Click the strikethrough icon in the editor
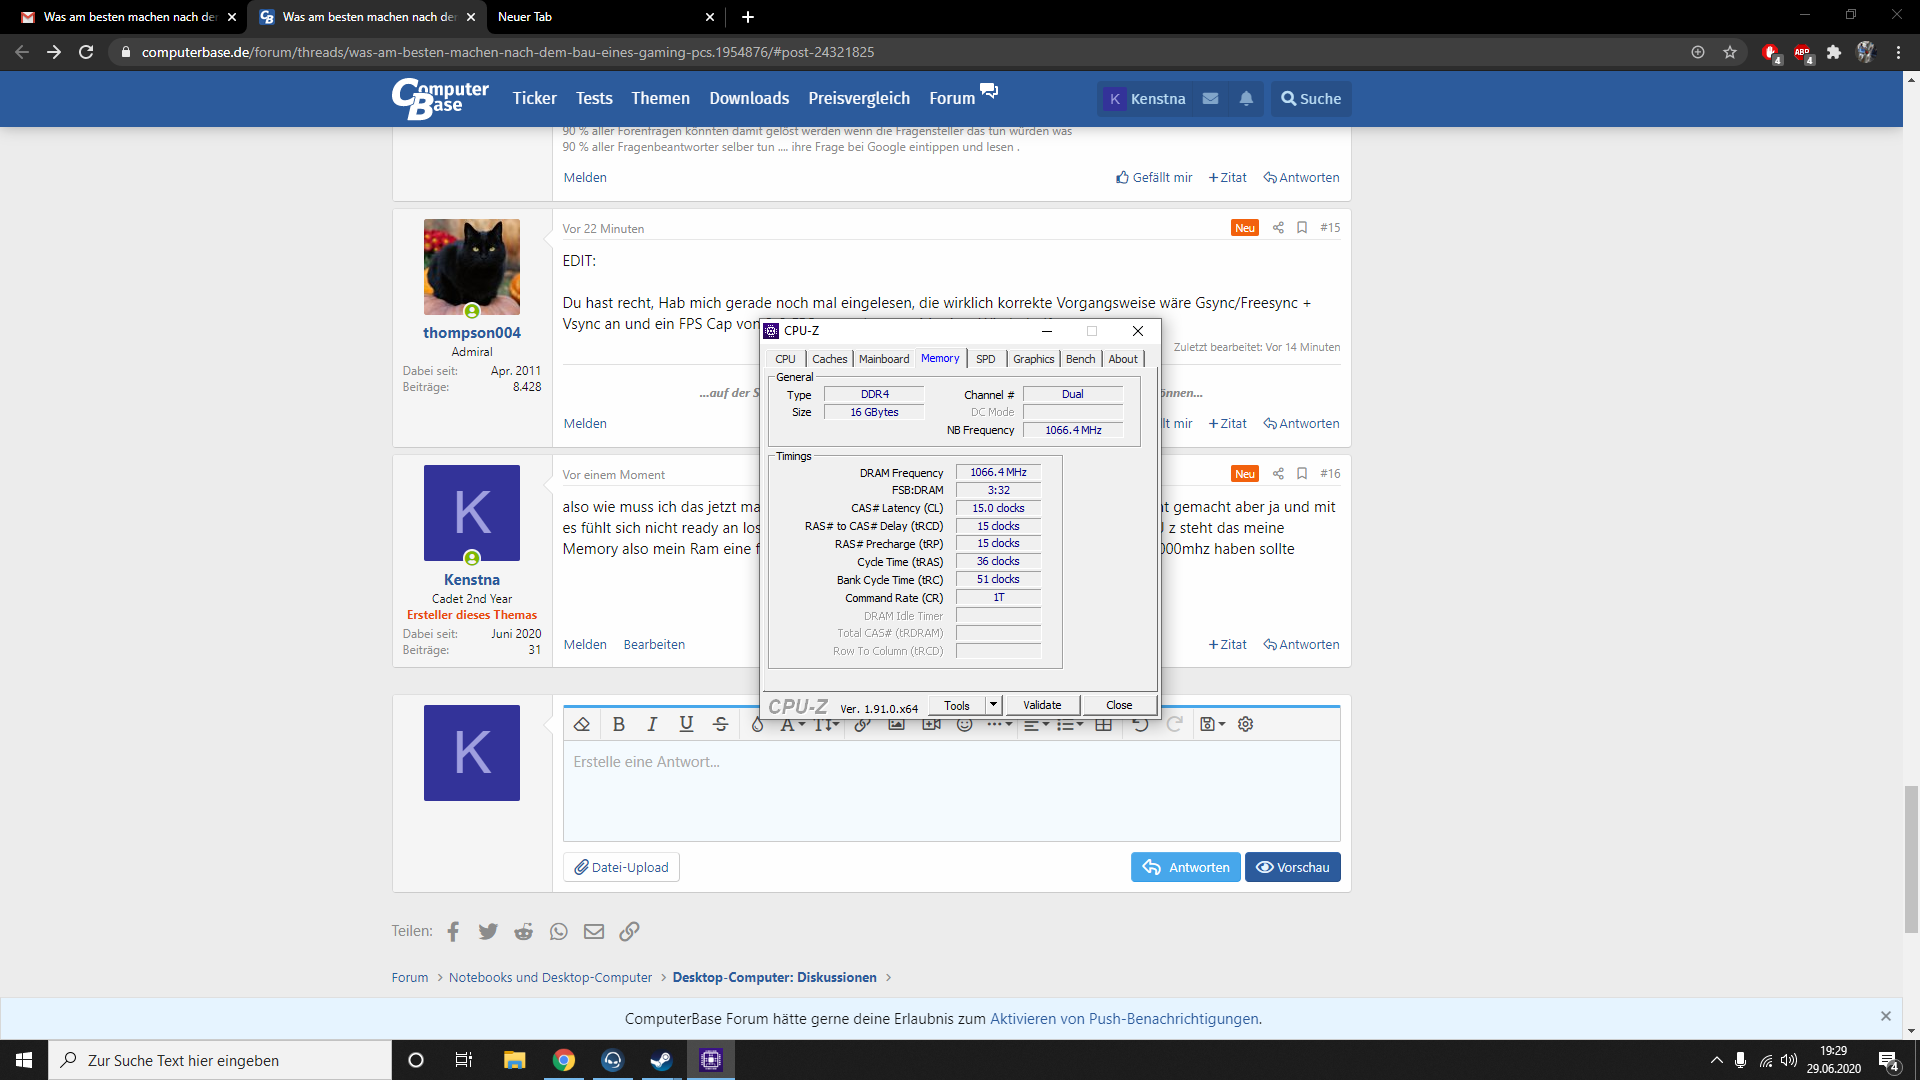1920x1080 pixels. [x=720, y=724]
